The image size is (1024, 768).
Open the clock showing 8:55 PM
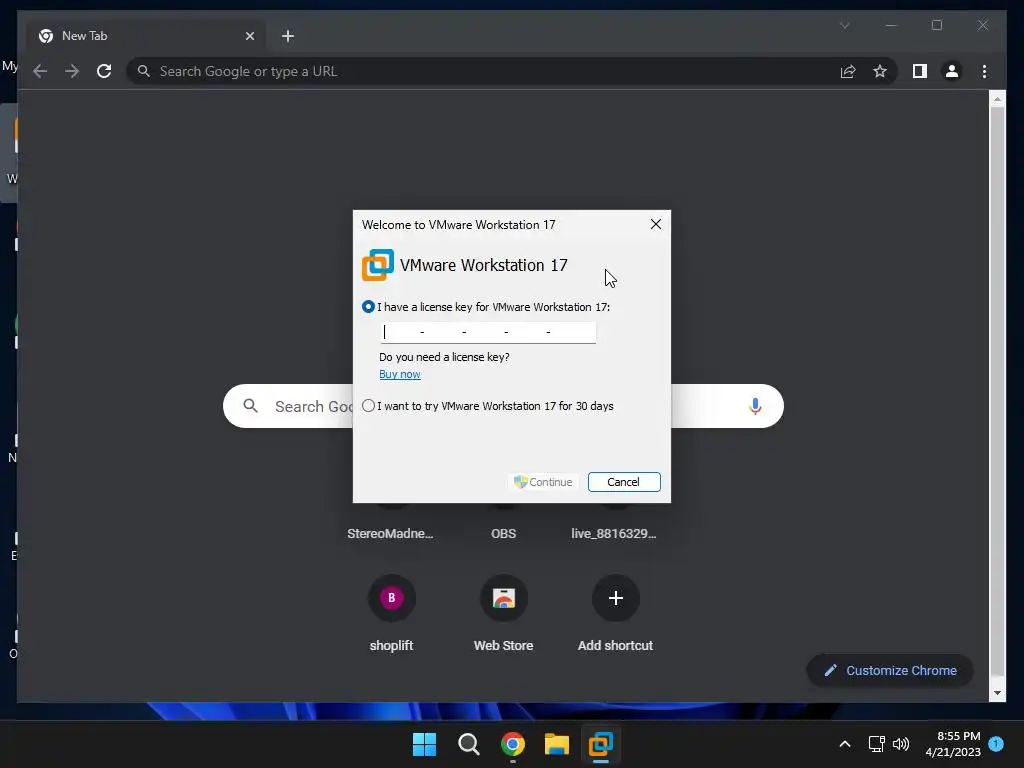[953, 744]
